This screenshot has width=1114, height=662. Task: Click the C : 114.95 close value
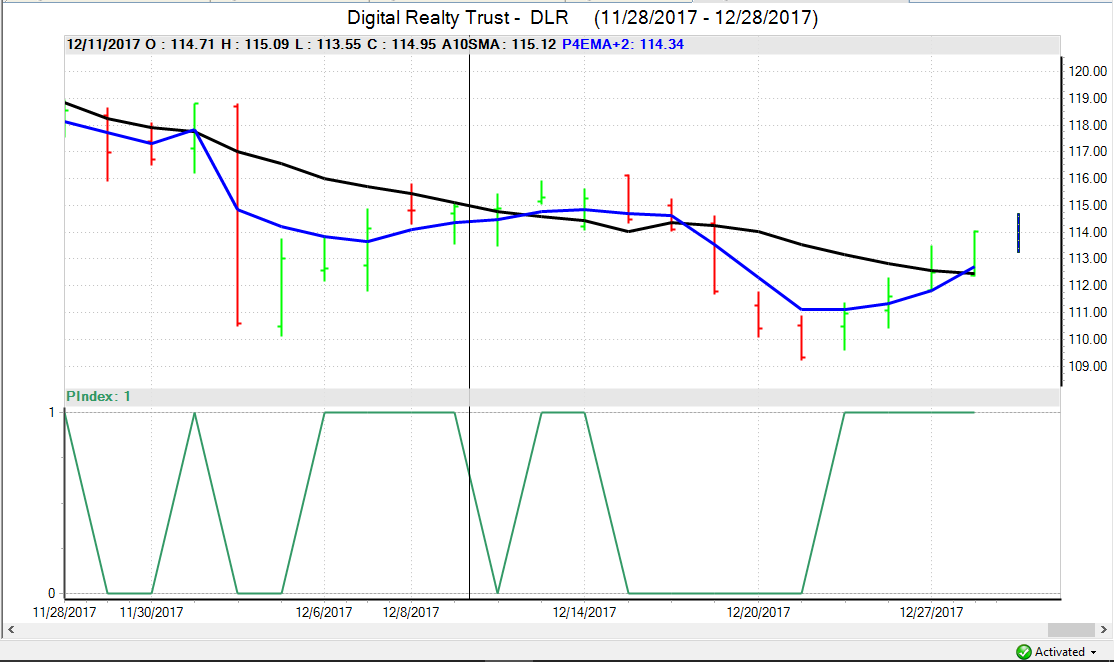(401, 44)
